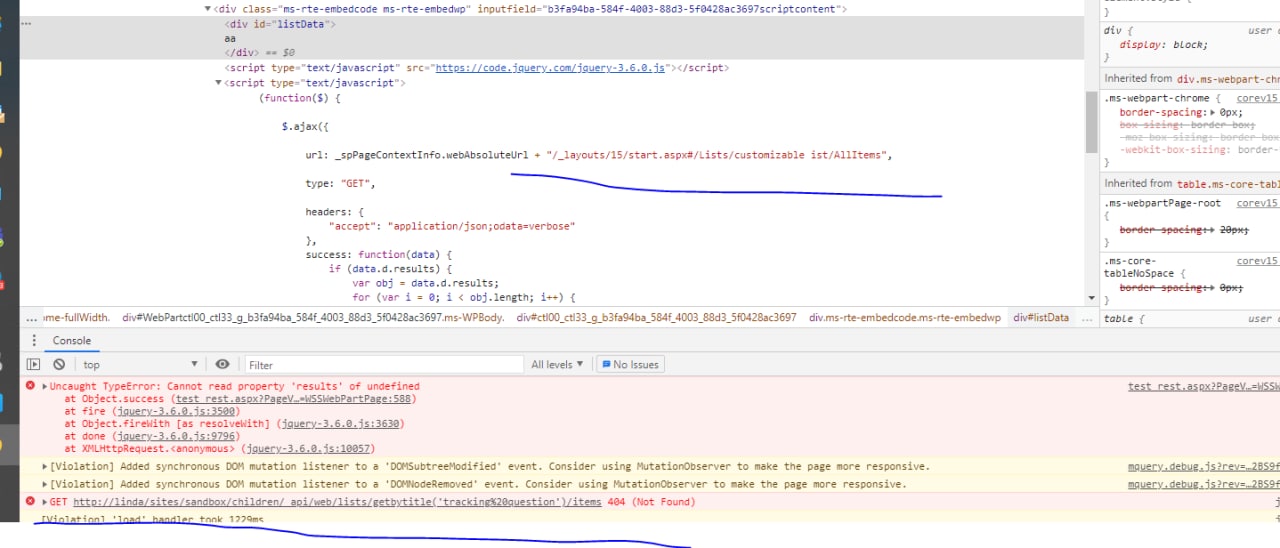Open the console drawer three-dot menu
Screen dimensions: 1280x548
pyautogui.click(x=33, y=341)
